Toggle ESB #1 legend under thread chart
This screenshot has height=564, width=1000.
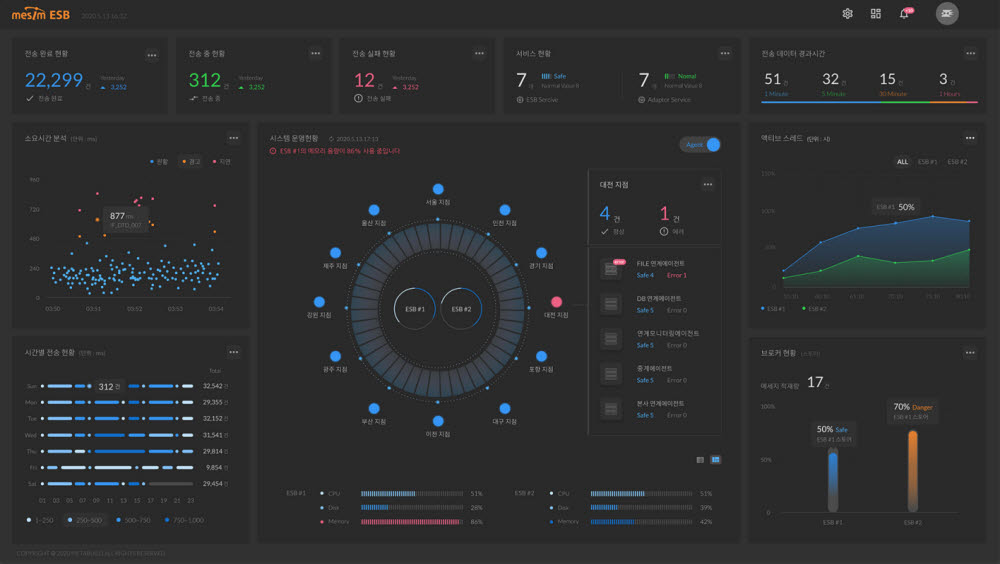(x=774, y=309)
